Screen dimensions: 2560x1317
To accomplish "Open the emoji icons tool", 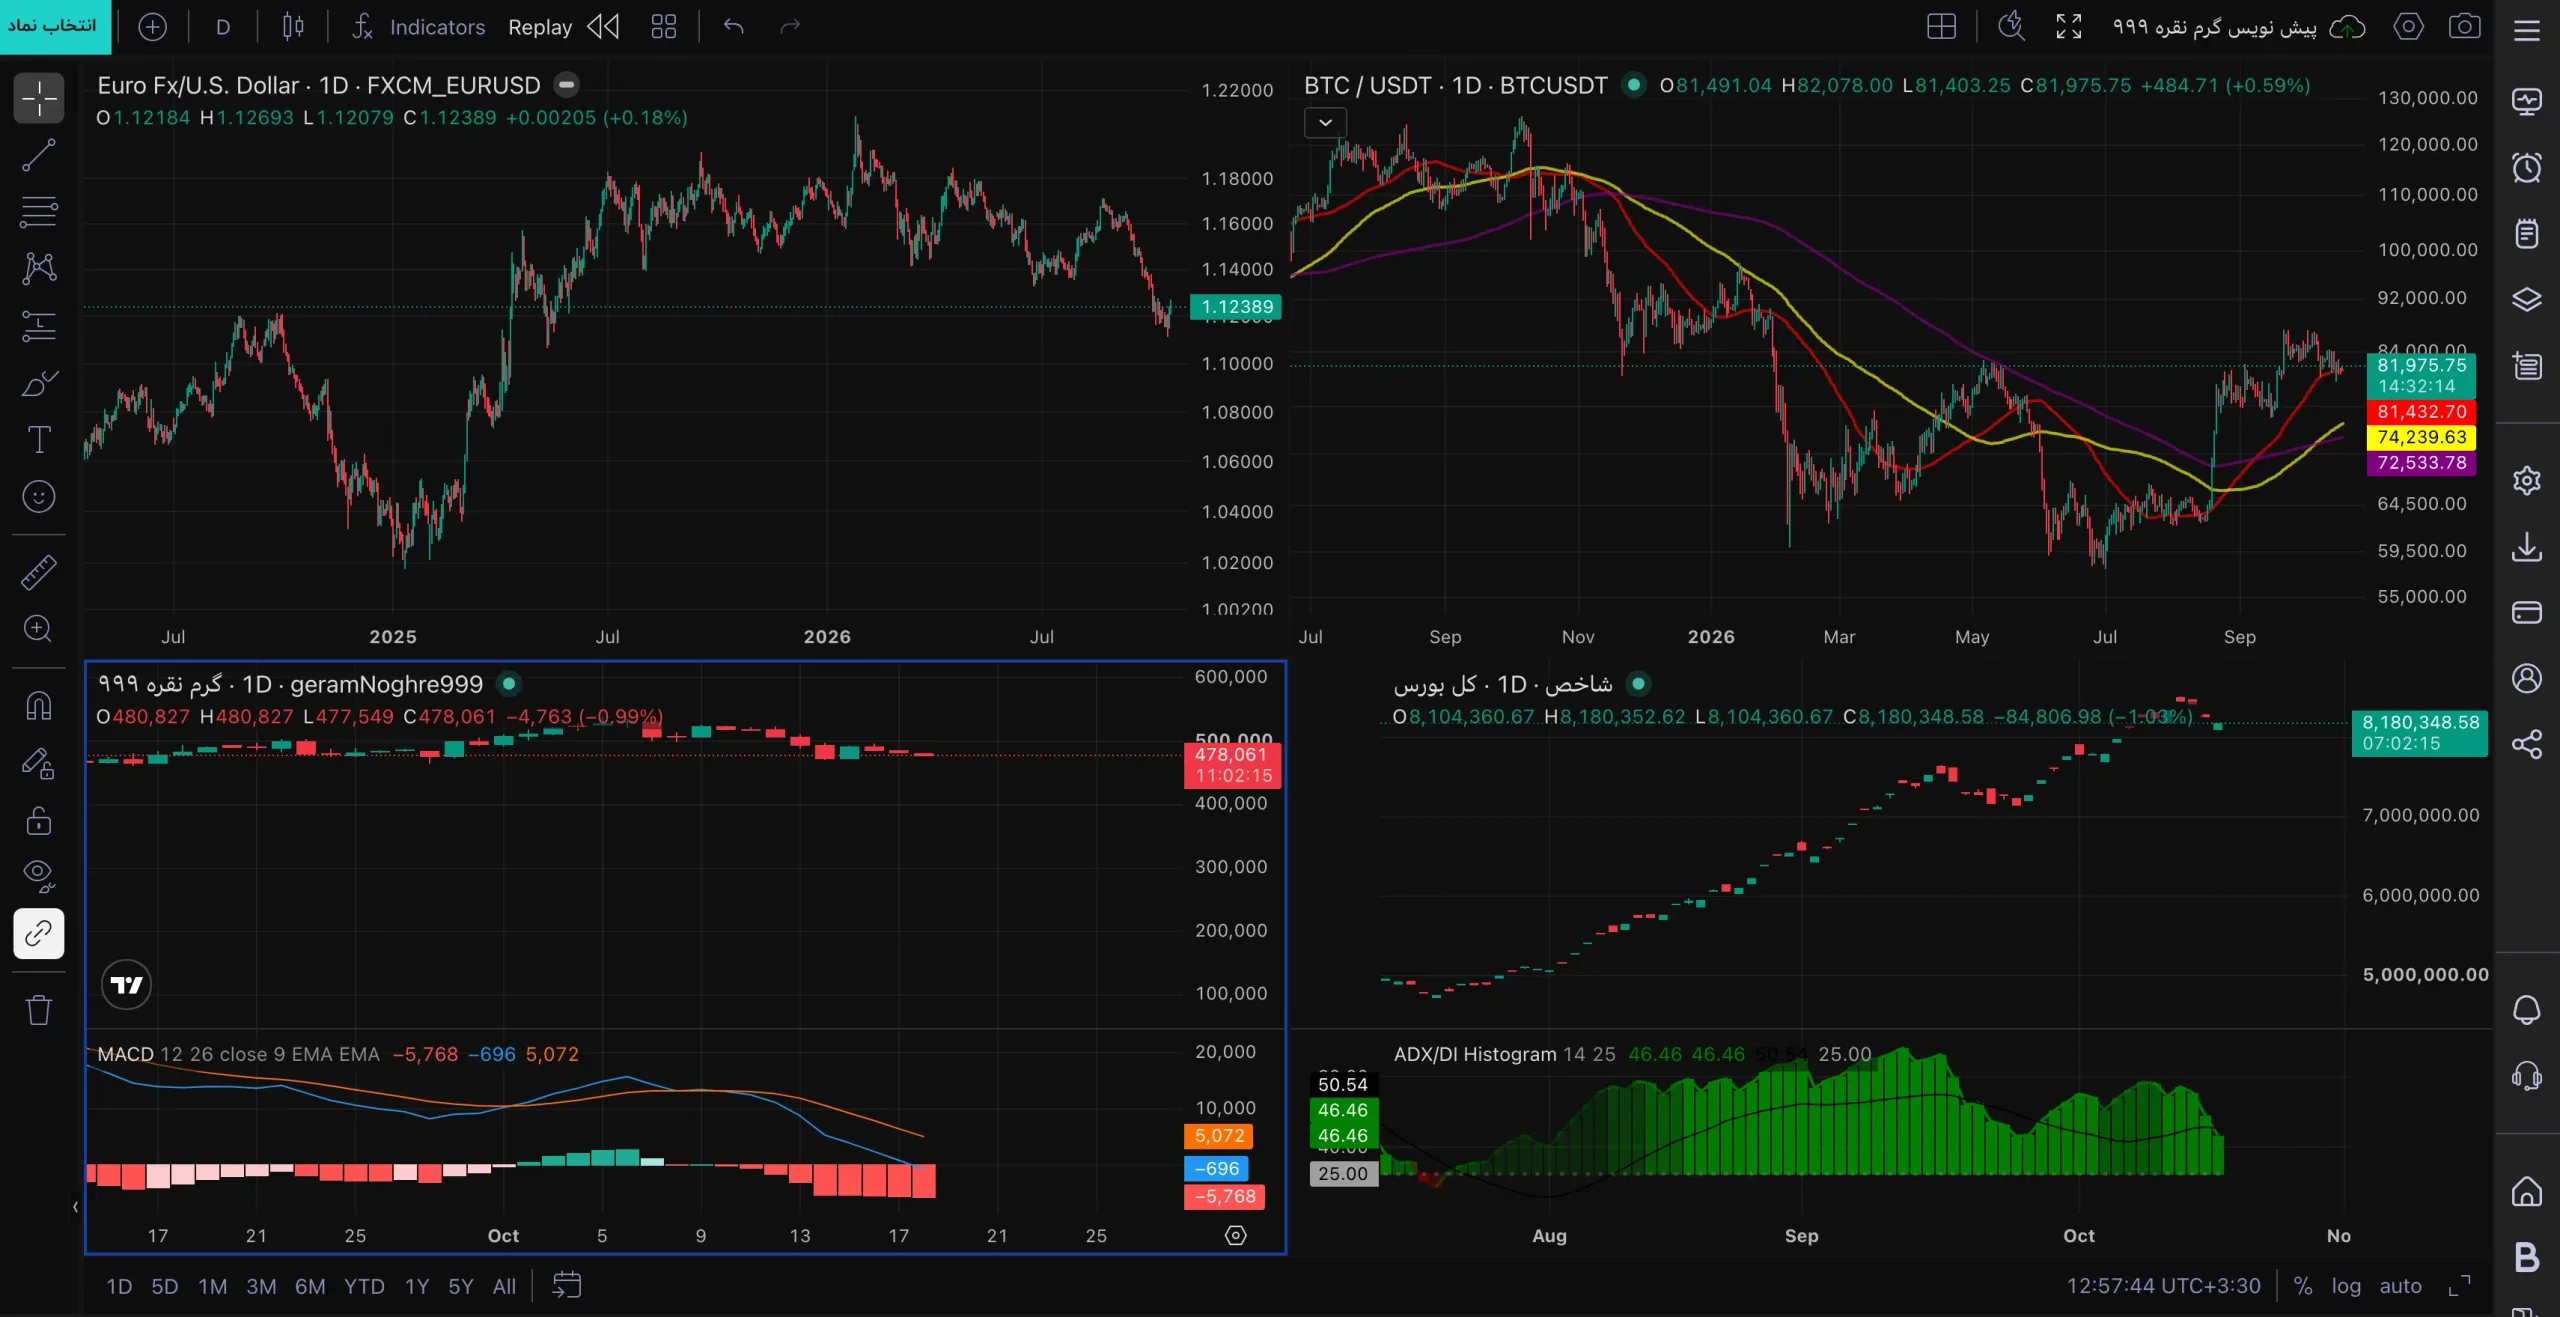I will tap(39, 497).
